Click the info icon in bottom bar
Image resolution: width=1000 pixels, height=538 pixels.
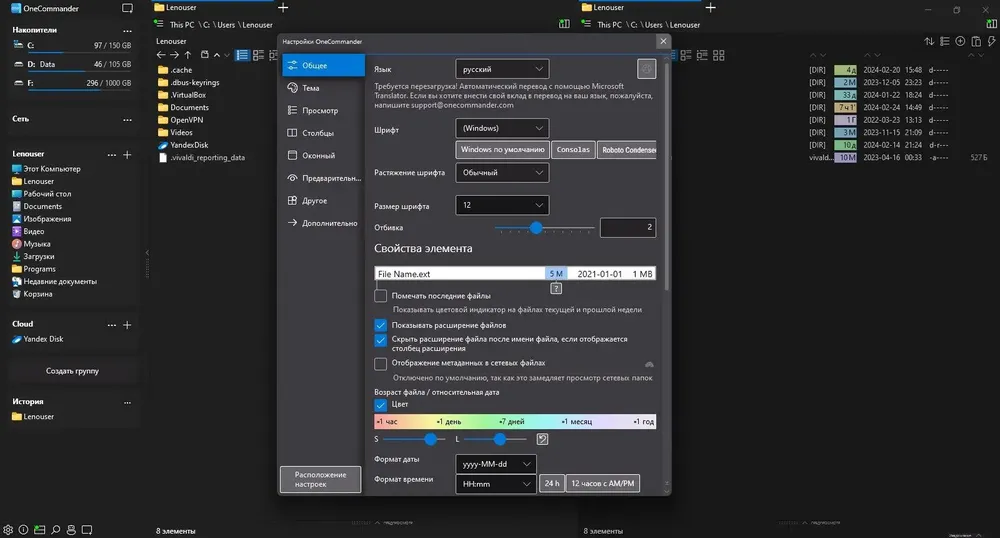24,530
